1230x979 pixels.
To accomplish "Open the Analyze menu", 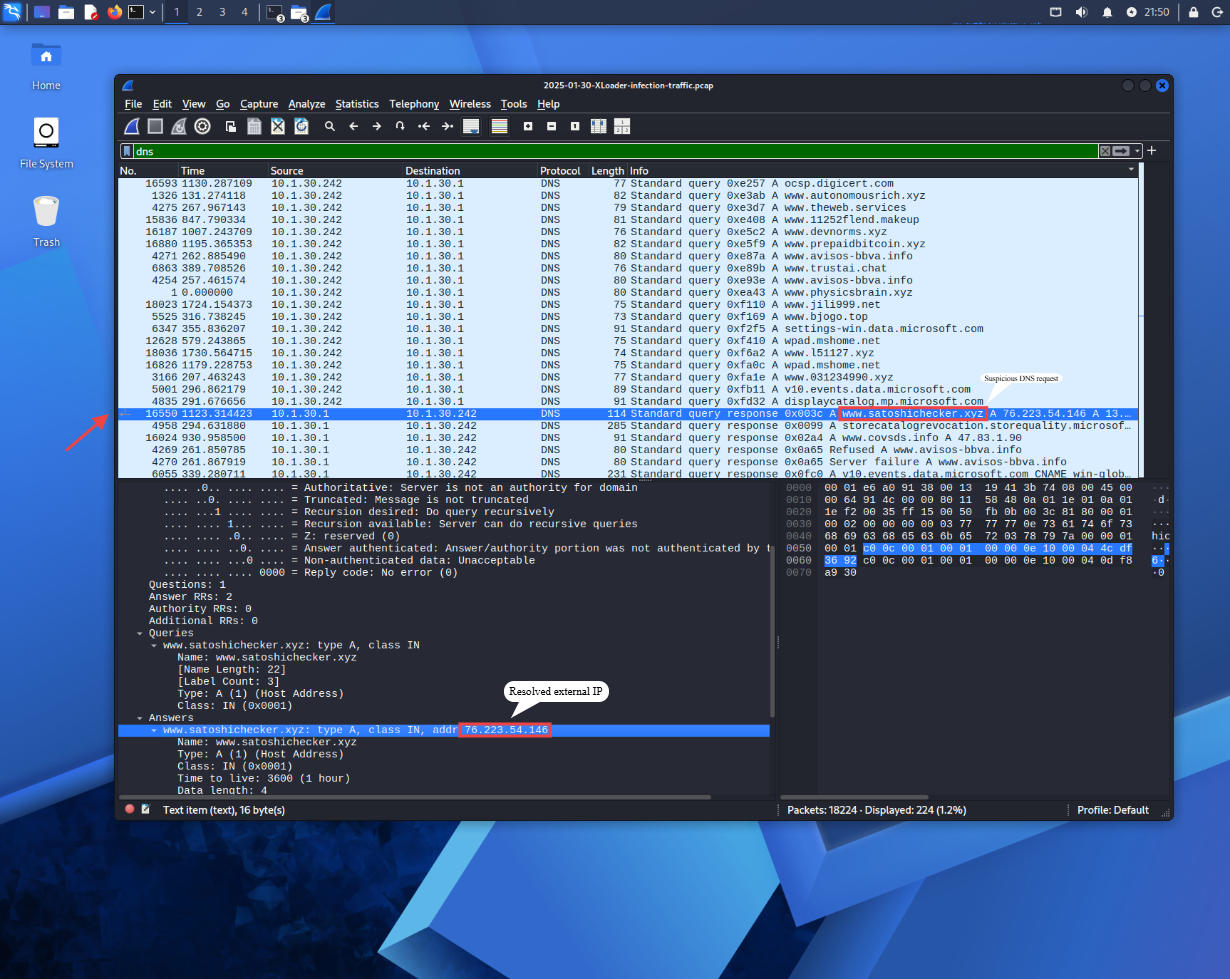I will point(307,104).
